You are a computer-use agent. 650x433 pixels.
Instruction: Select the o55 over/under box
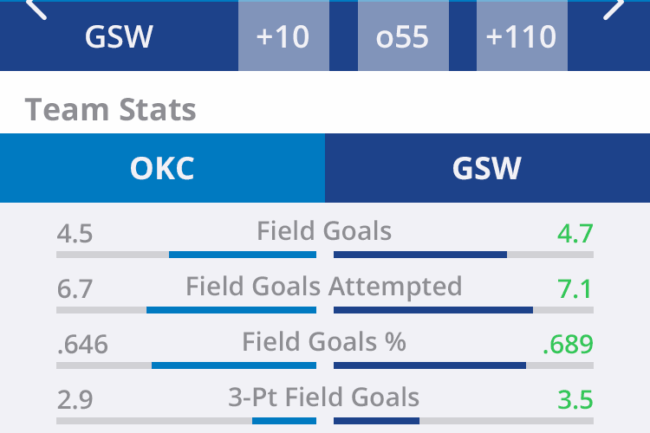point(401,37)
